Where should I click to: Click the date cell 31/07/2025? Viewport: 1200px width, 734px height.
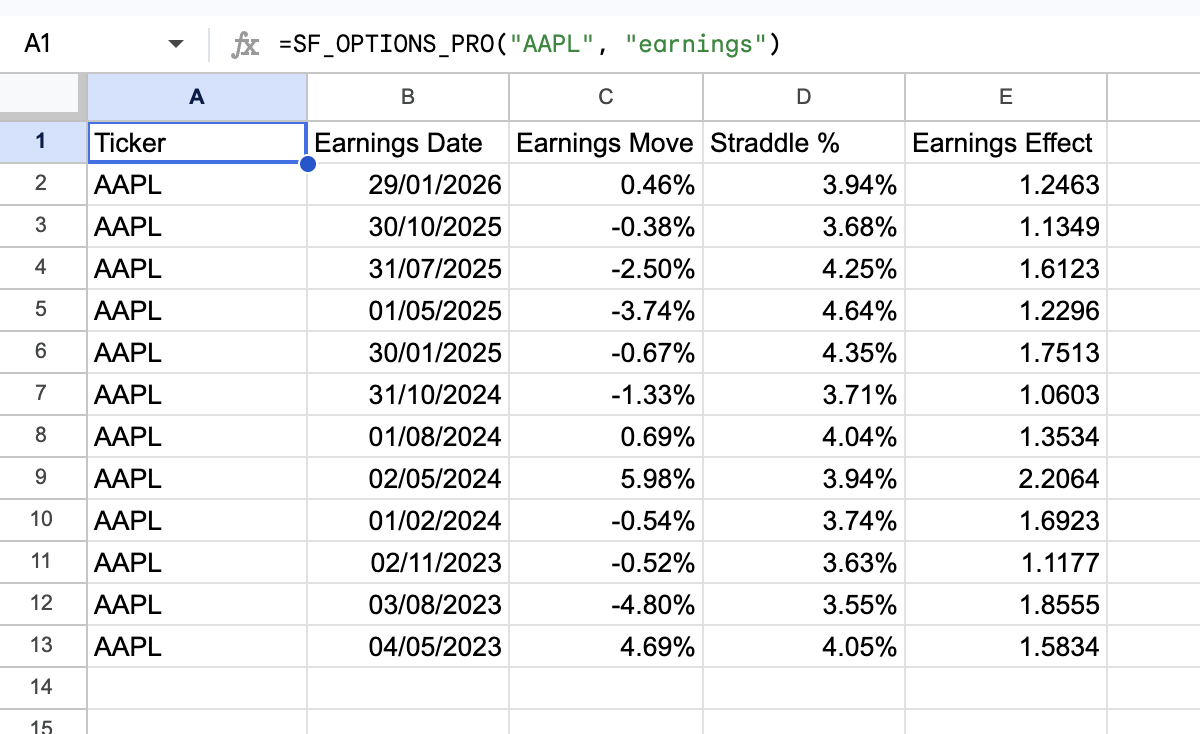[x=408, y=268]
